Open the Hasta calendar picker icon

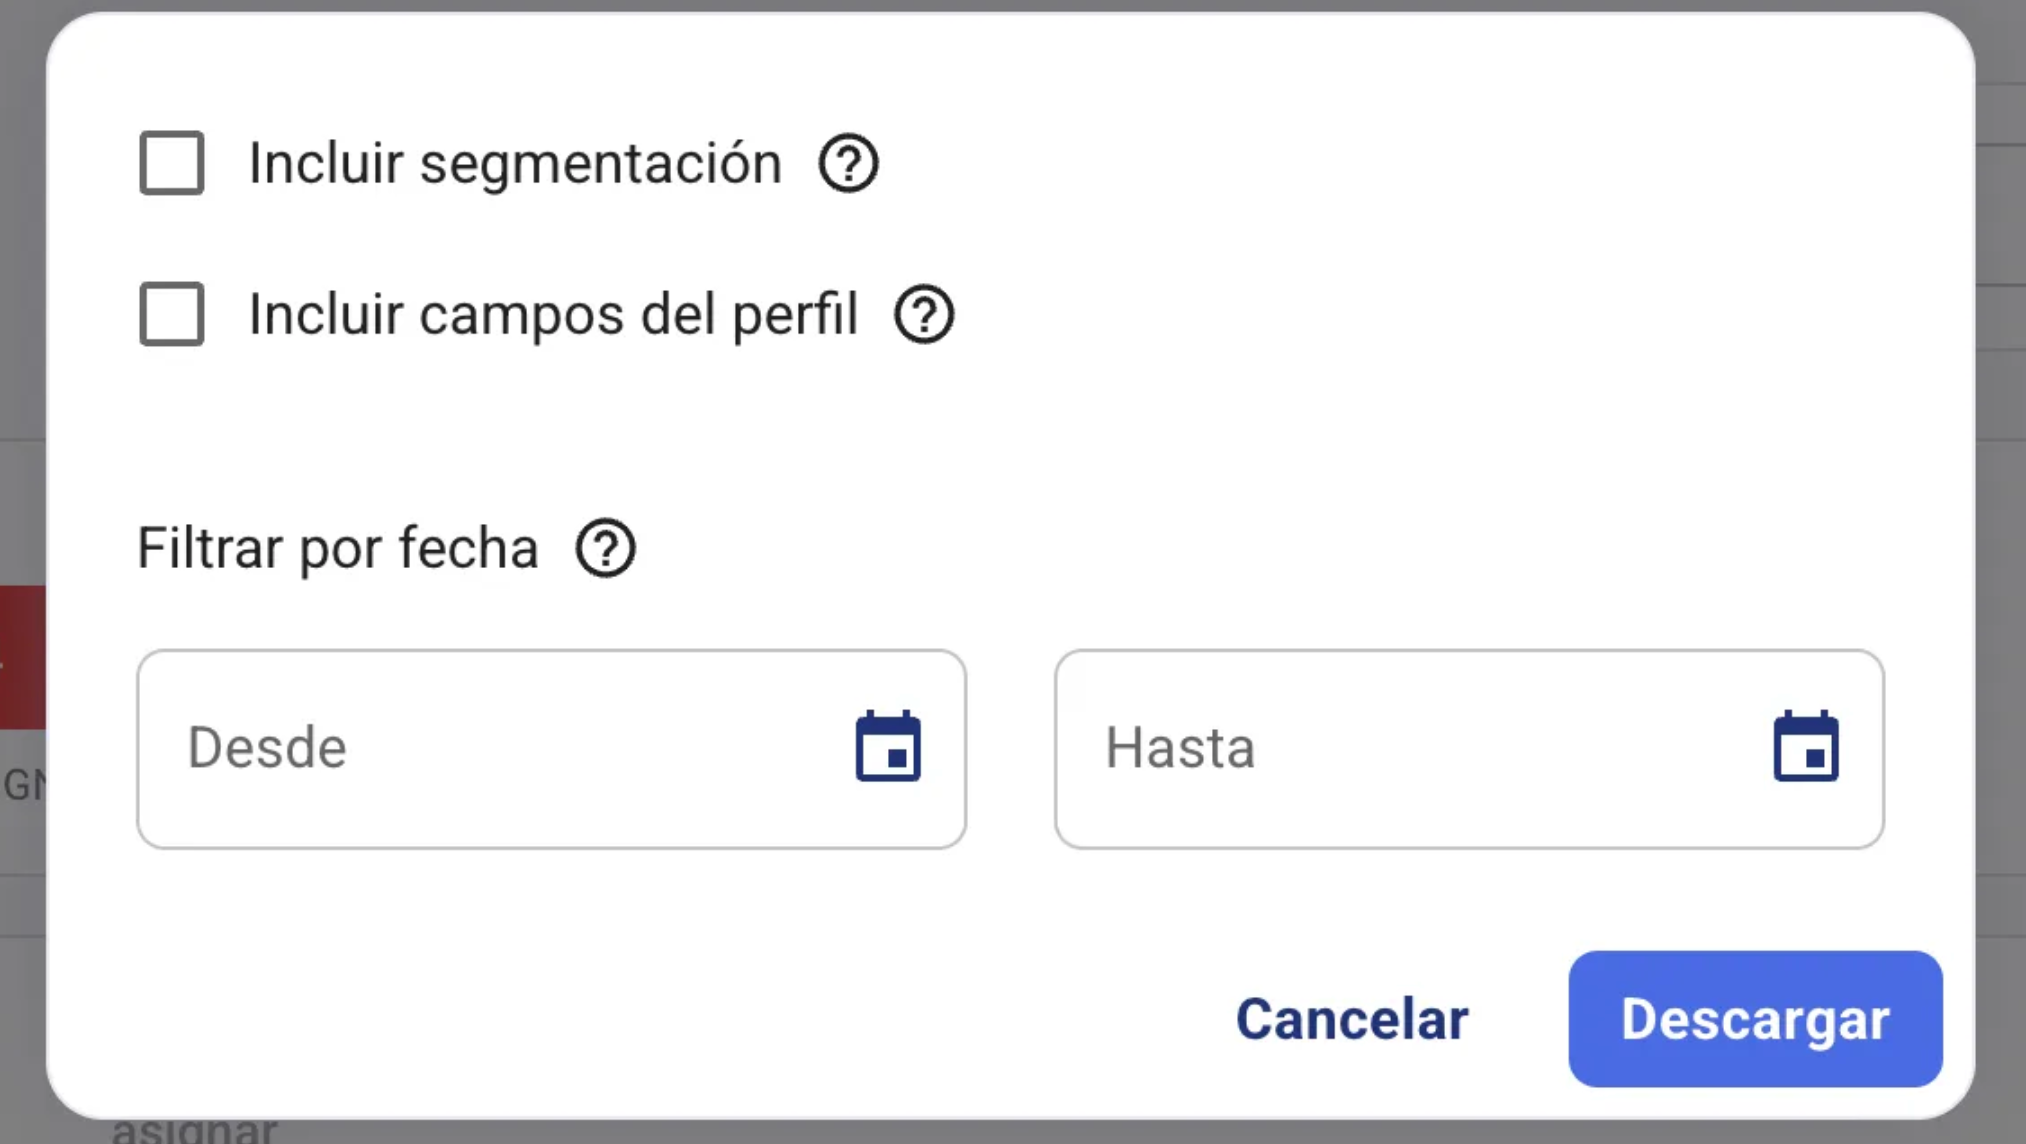1805,747
